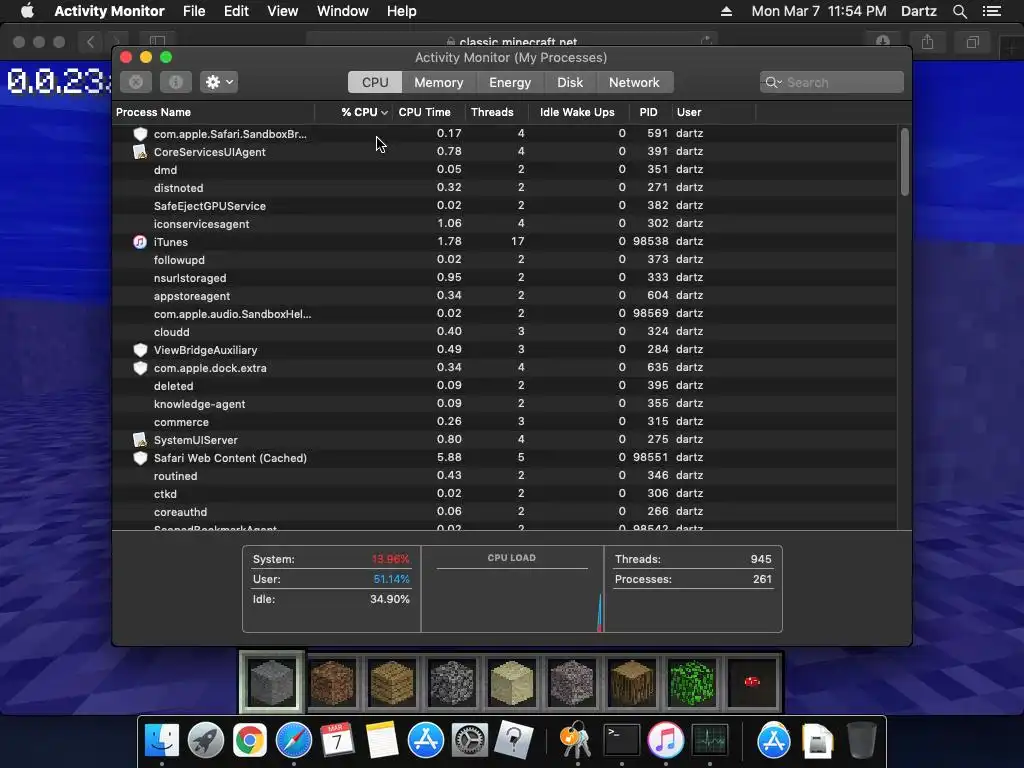Open System Preferences from the Dock
The height and width of the screenshot is (768, 1024).
(x=470, y=741)
